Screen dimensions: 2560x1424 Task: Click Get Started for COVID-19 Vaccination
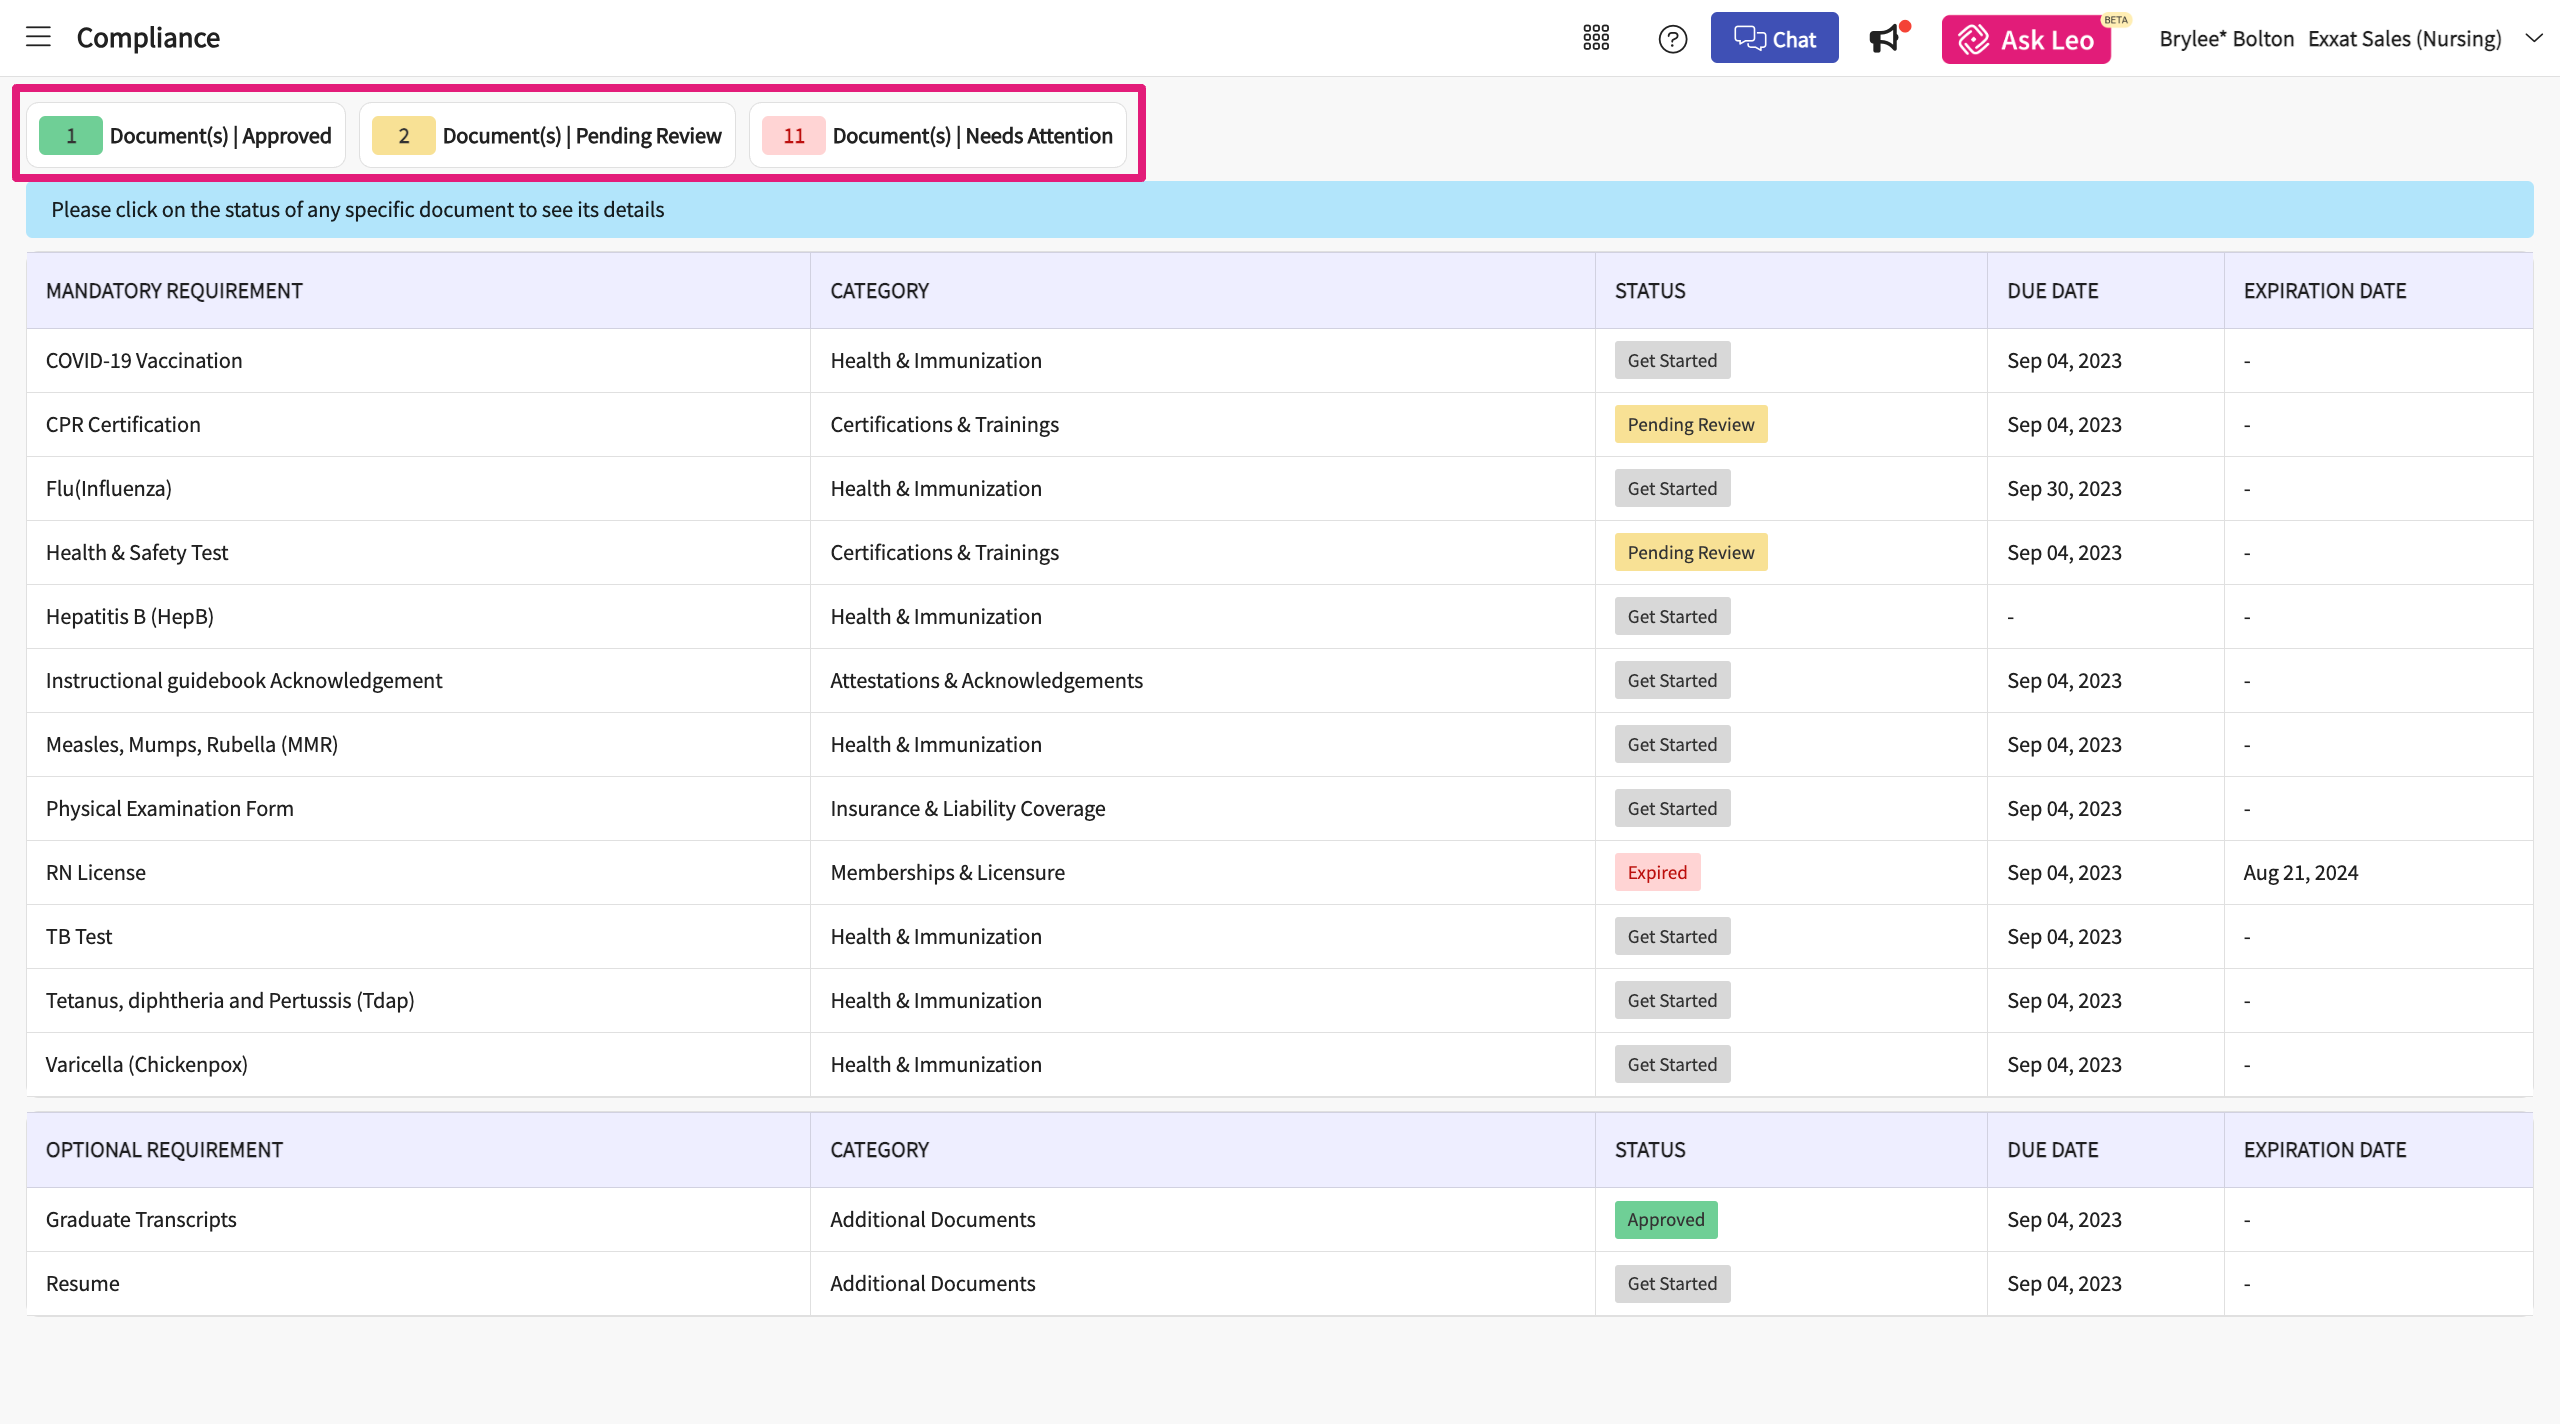1672,361
